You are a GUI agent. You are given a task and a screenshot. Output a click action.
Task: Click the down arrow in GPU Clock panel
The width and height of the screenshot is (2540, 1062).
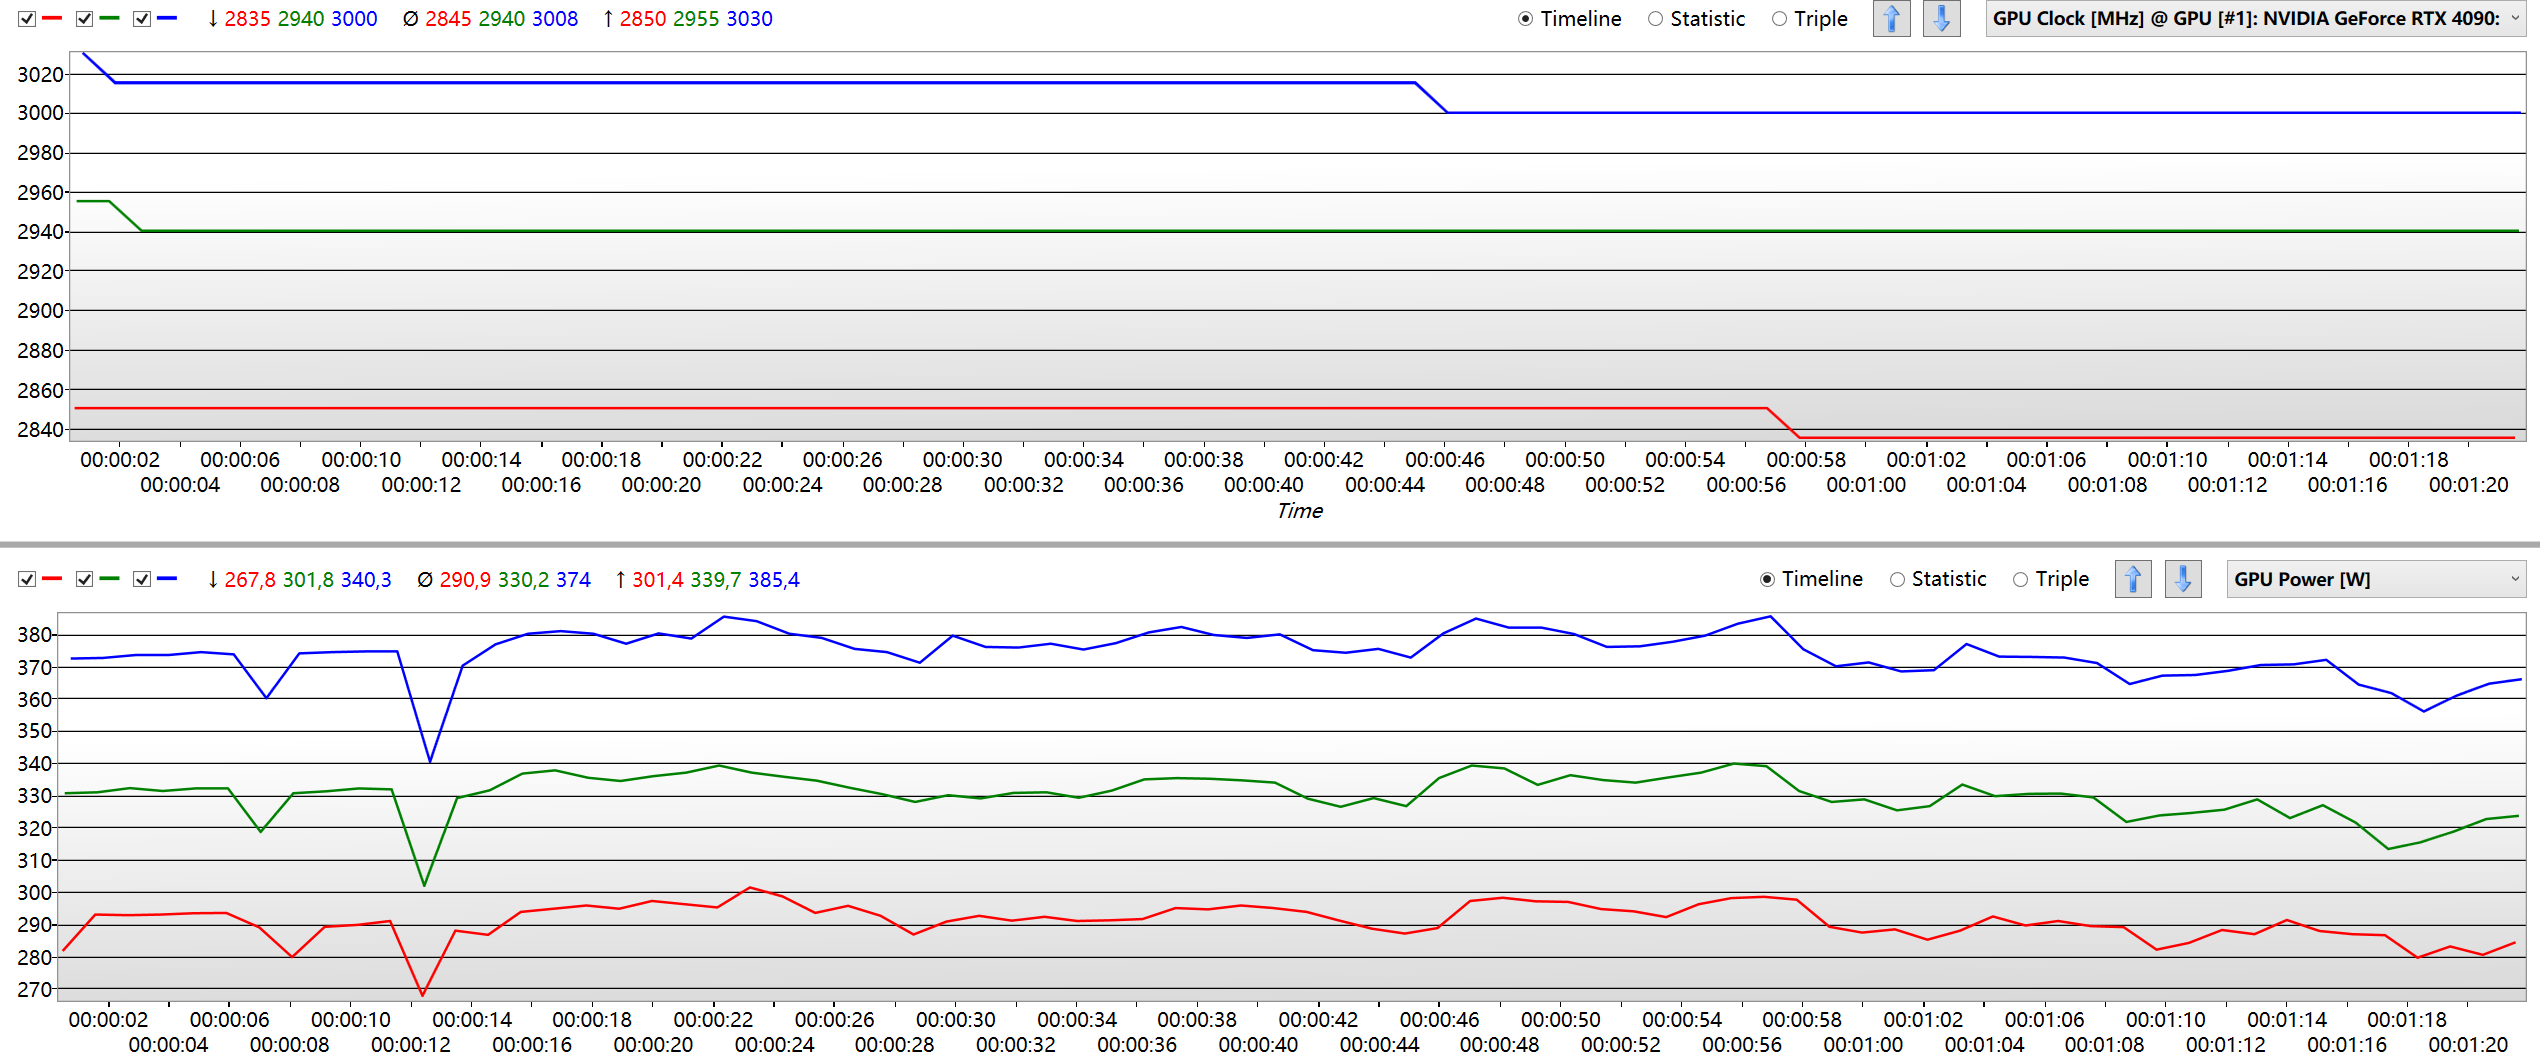[1941, 19]
